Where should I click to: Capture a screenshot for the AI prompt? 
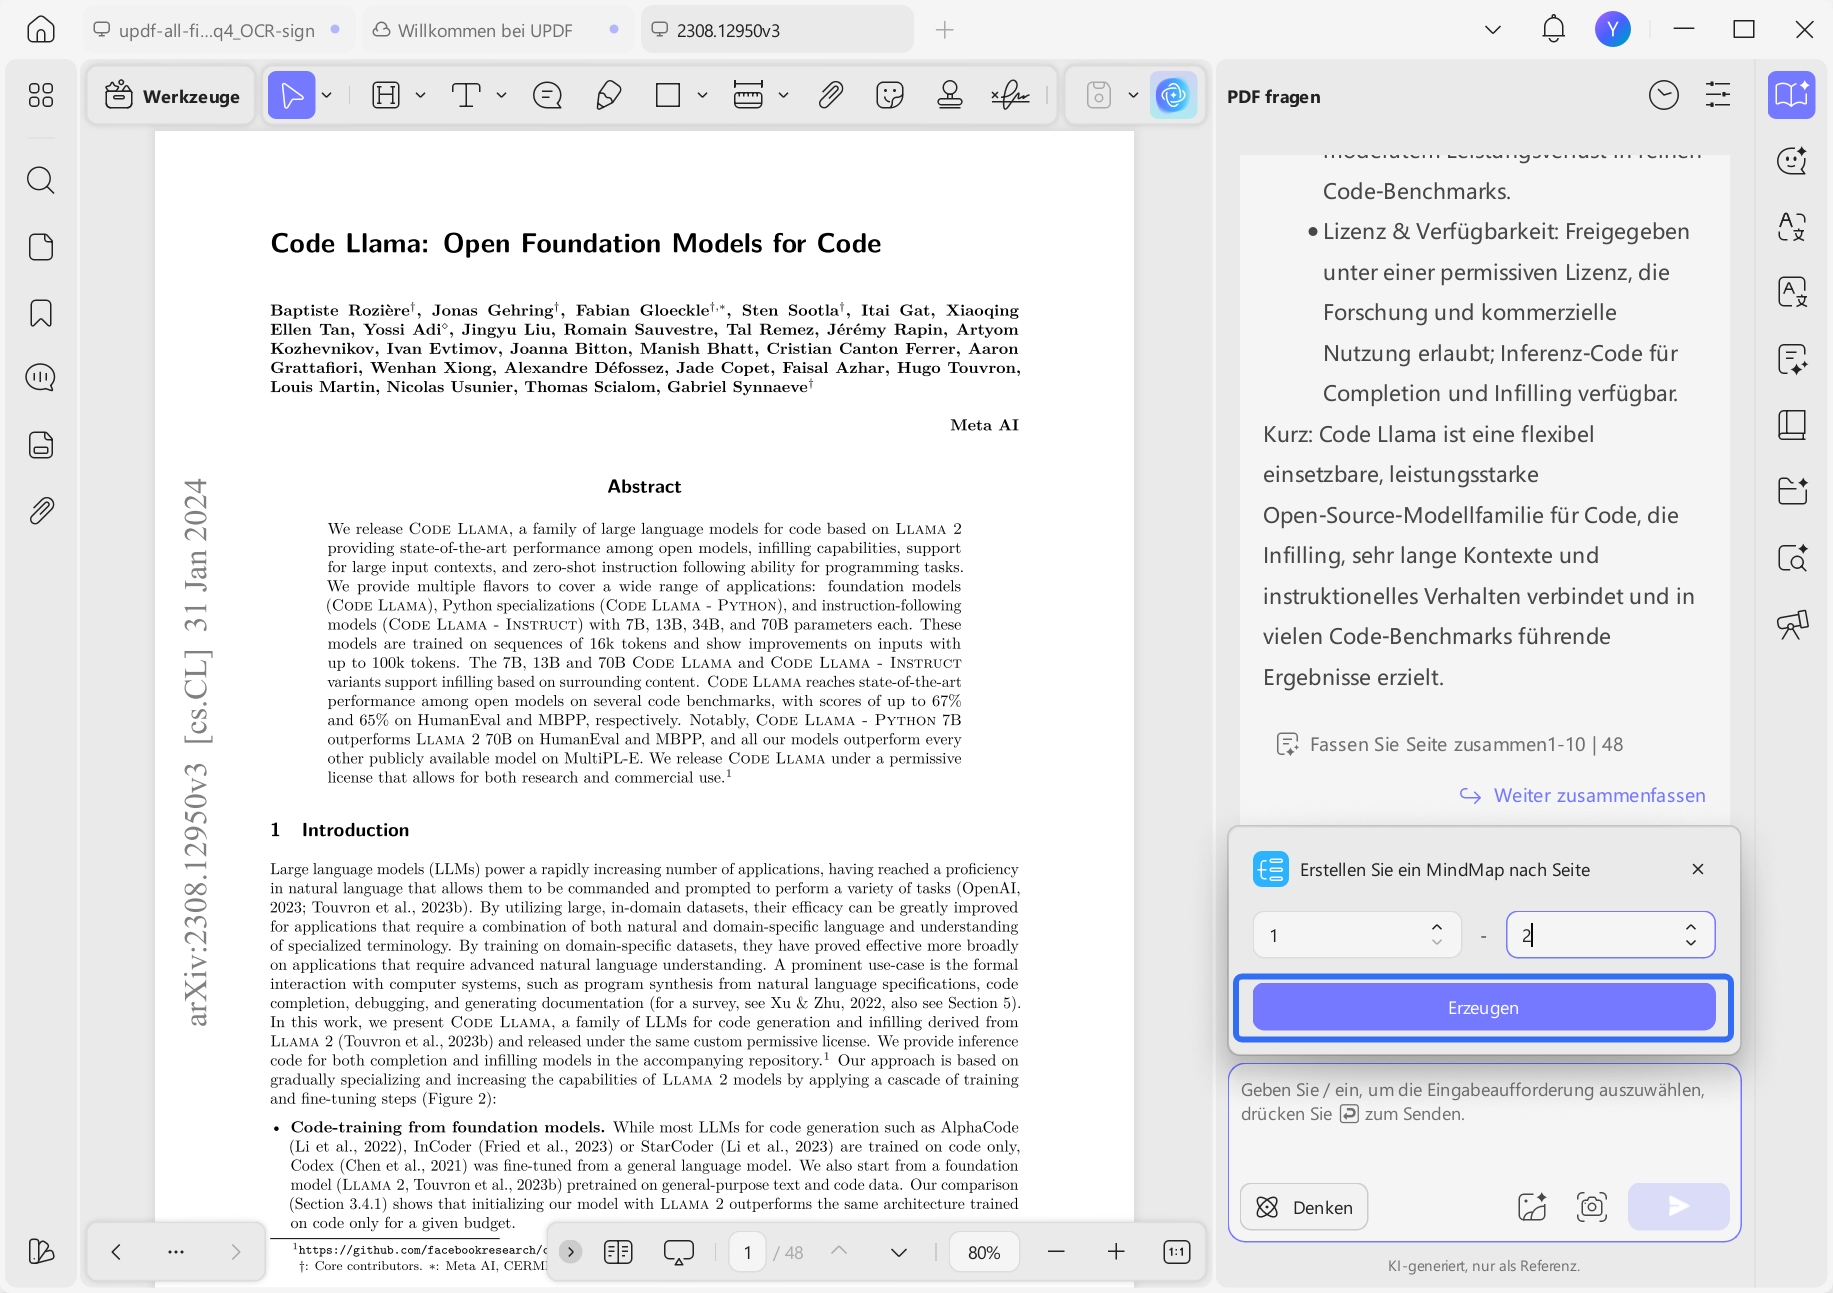pyautogui.click(x=1591, y=1207)
